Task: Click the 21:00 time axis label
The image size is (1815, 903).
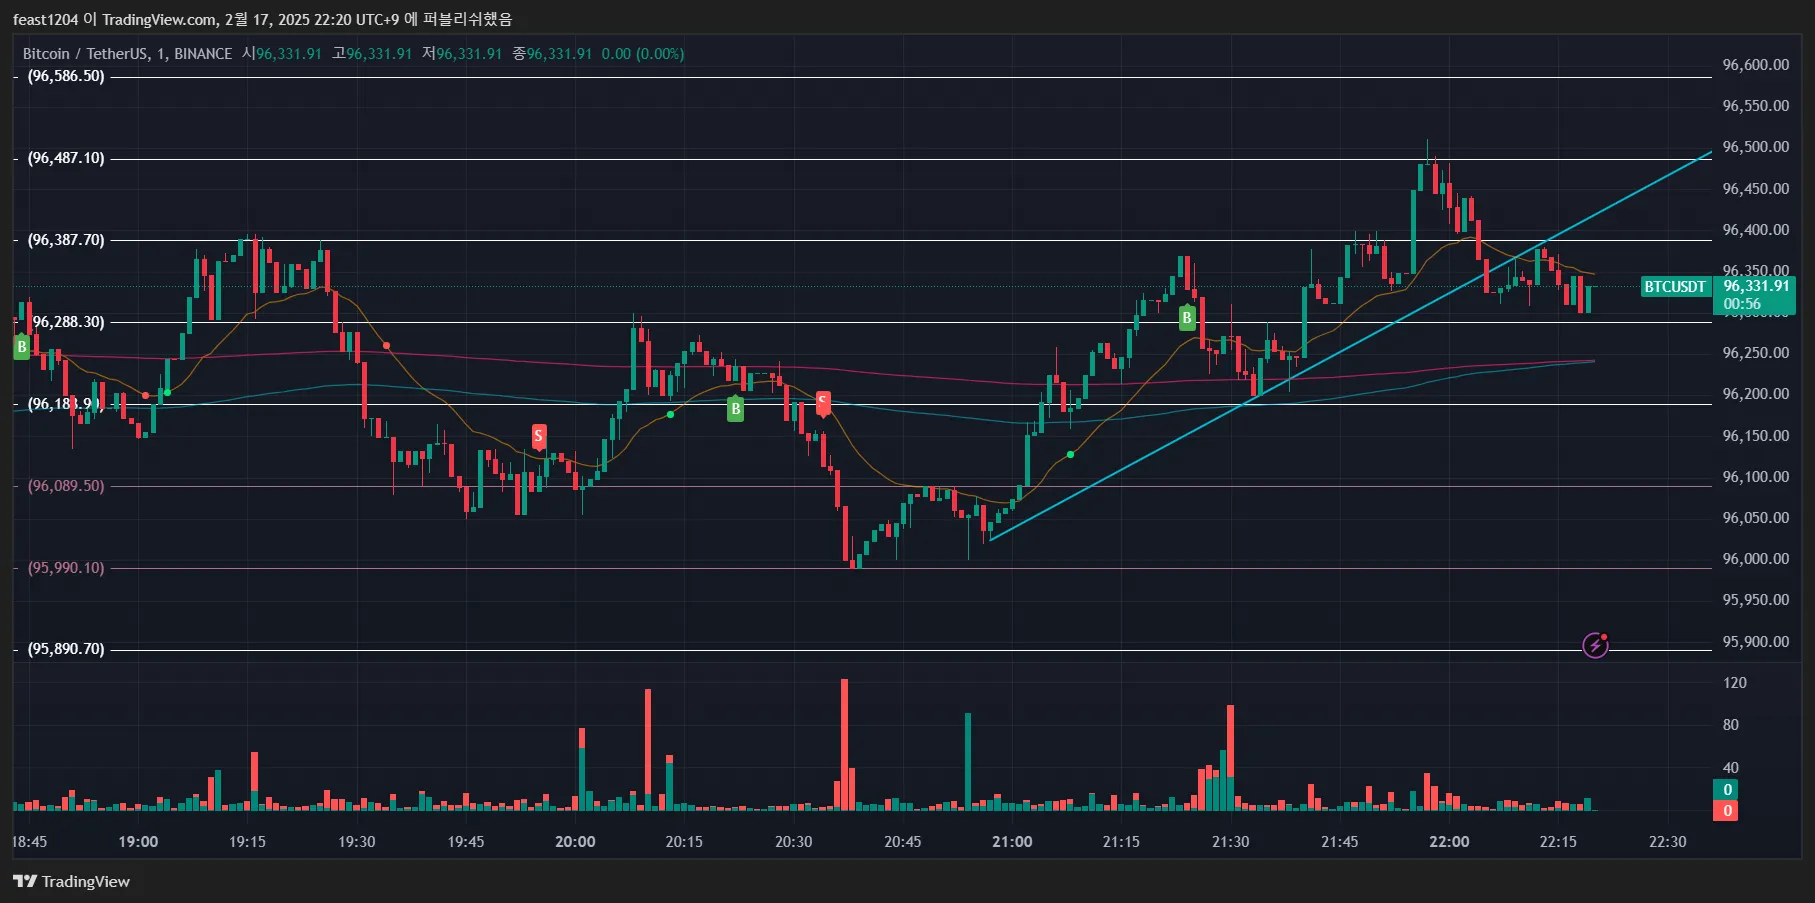Action: point(1012,842)
